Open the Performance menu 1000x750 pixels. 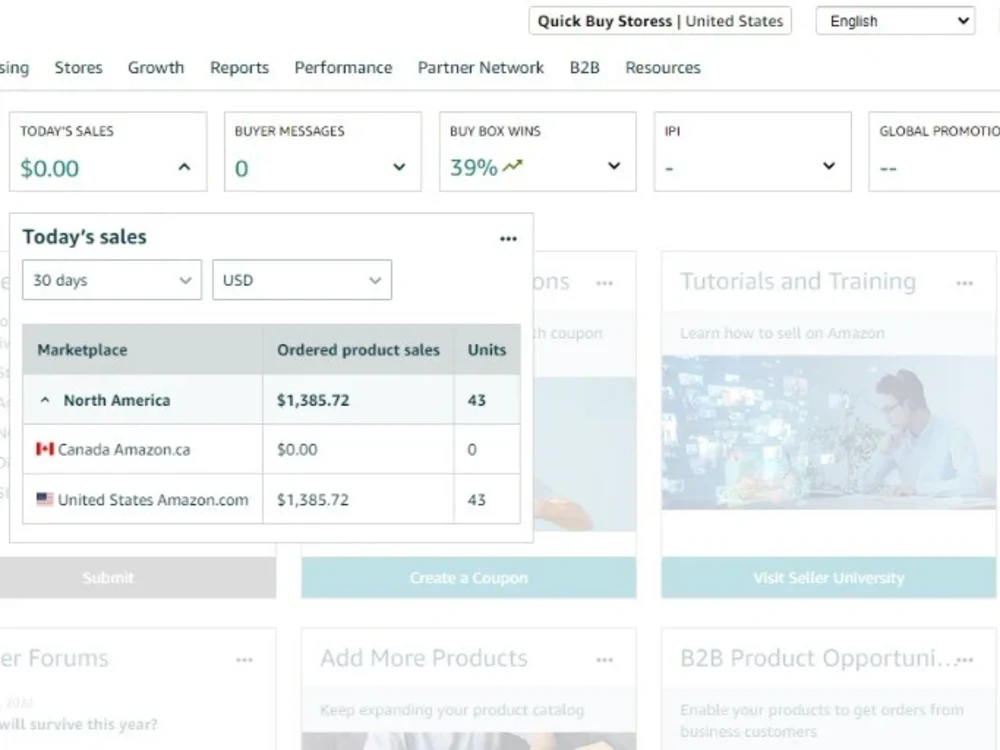tap(343, 68)
